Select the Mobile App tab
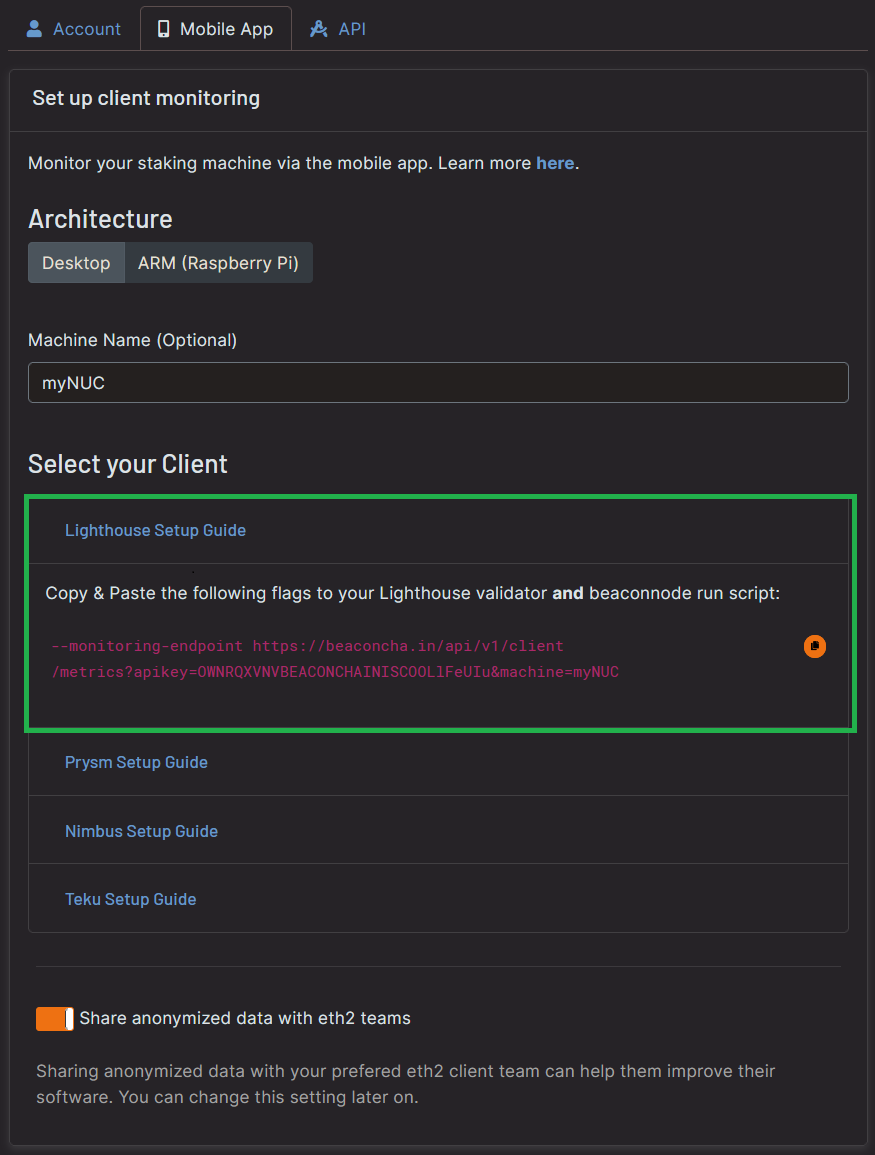 point(215,28)
